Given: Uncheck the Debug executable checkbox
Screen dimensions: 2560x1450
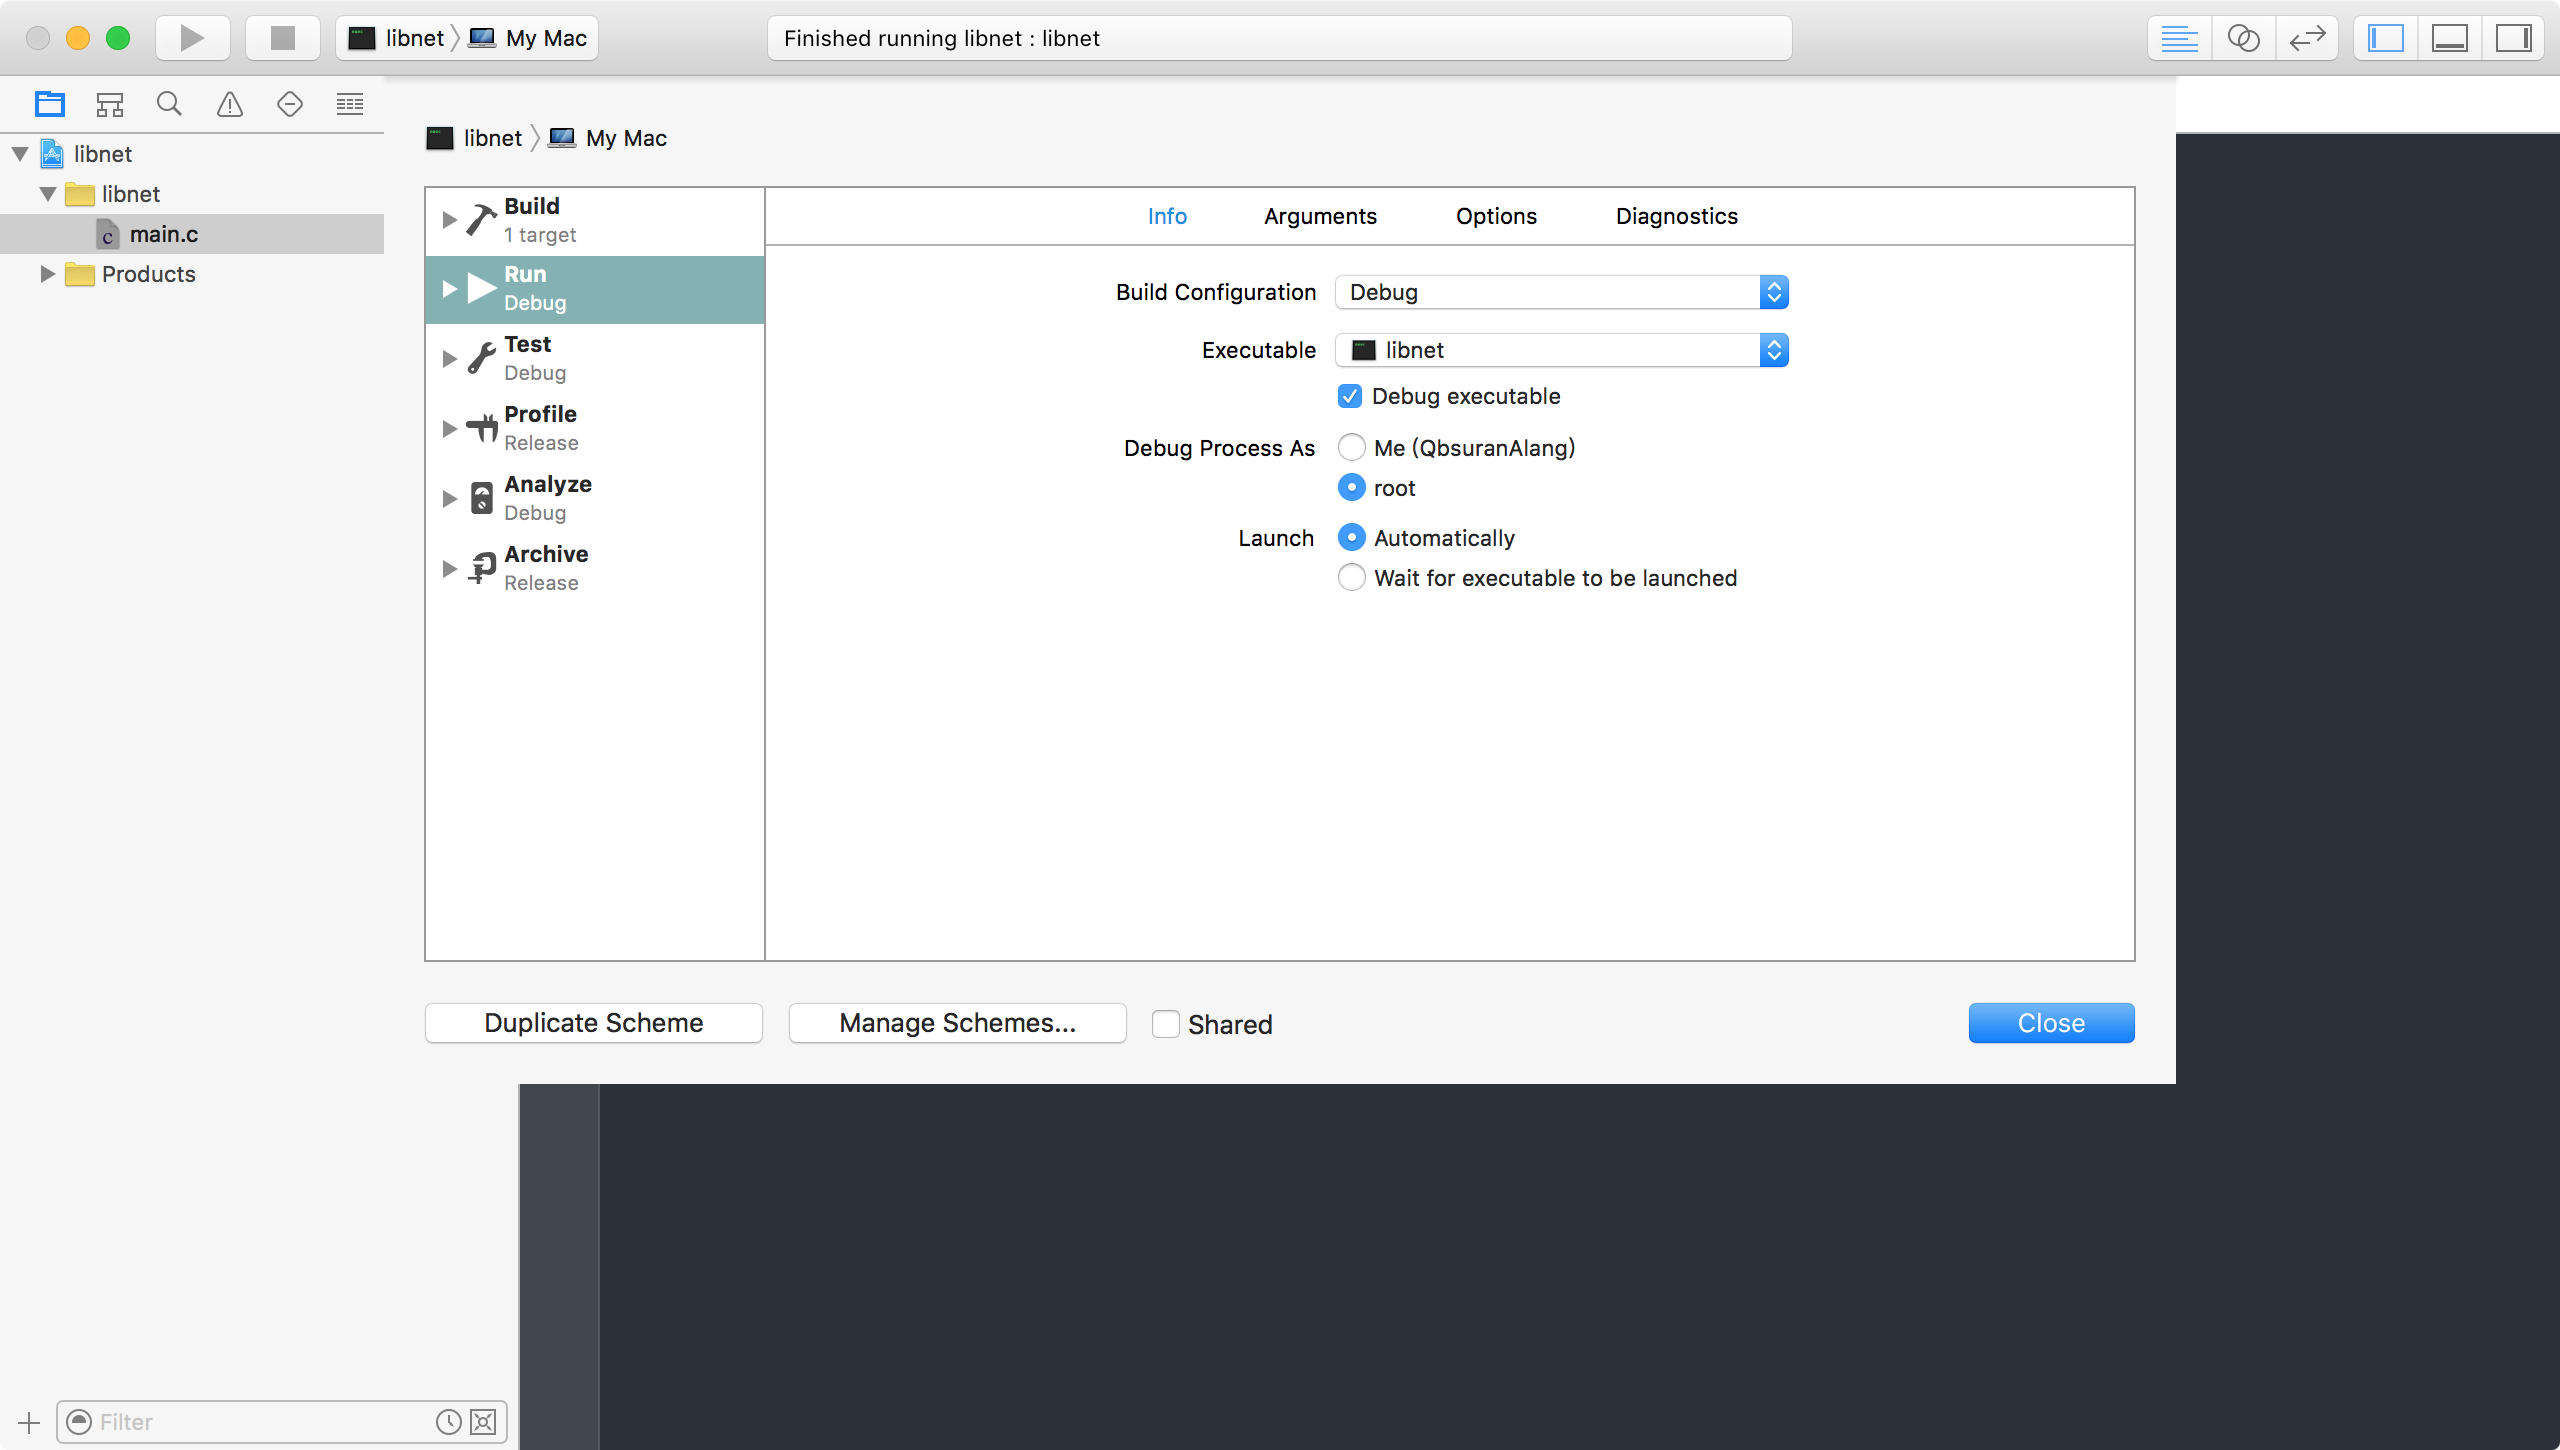Looking at the screenshot, I should pos(1350,396).
